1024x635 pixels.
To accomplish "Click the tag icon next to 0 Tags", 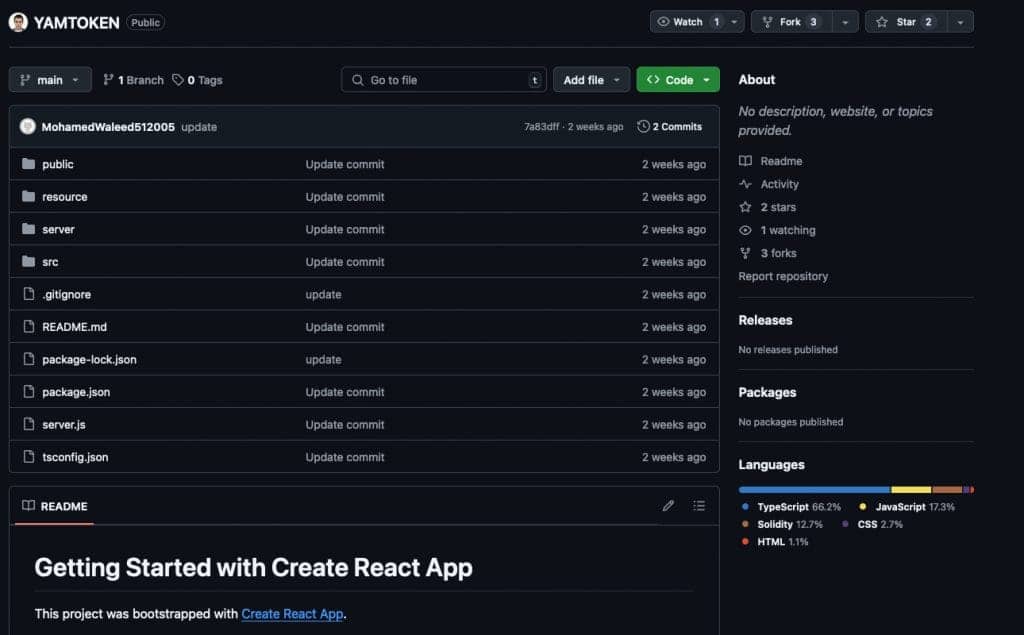I will point(178,80).
